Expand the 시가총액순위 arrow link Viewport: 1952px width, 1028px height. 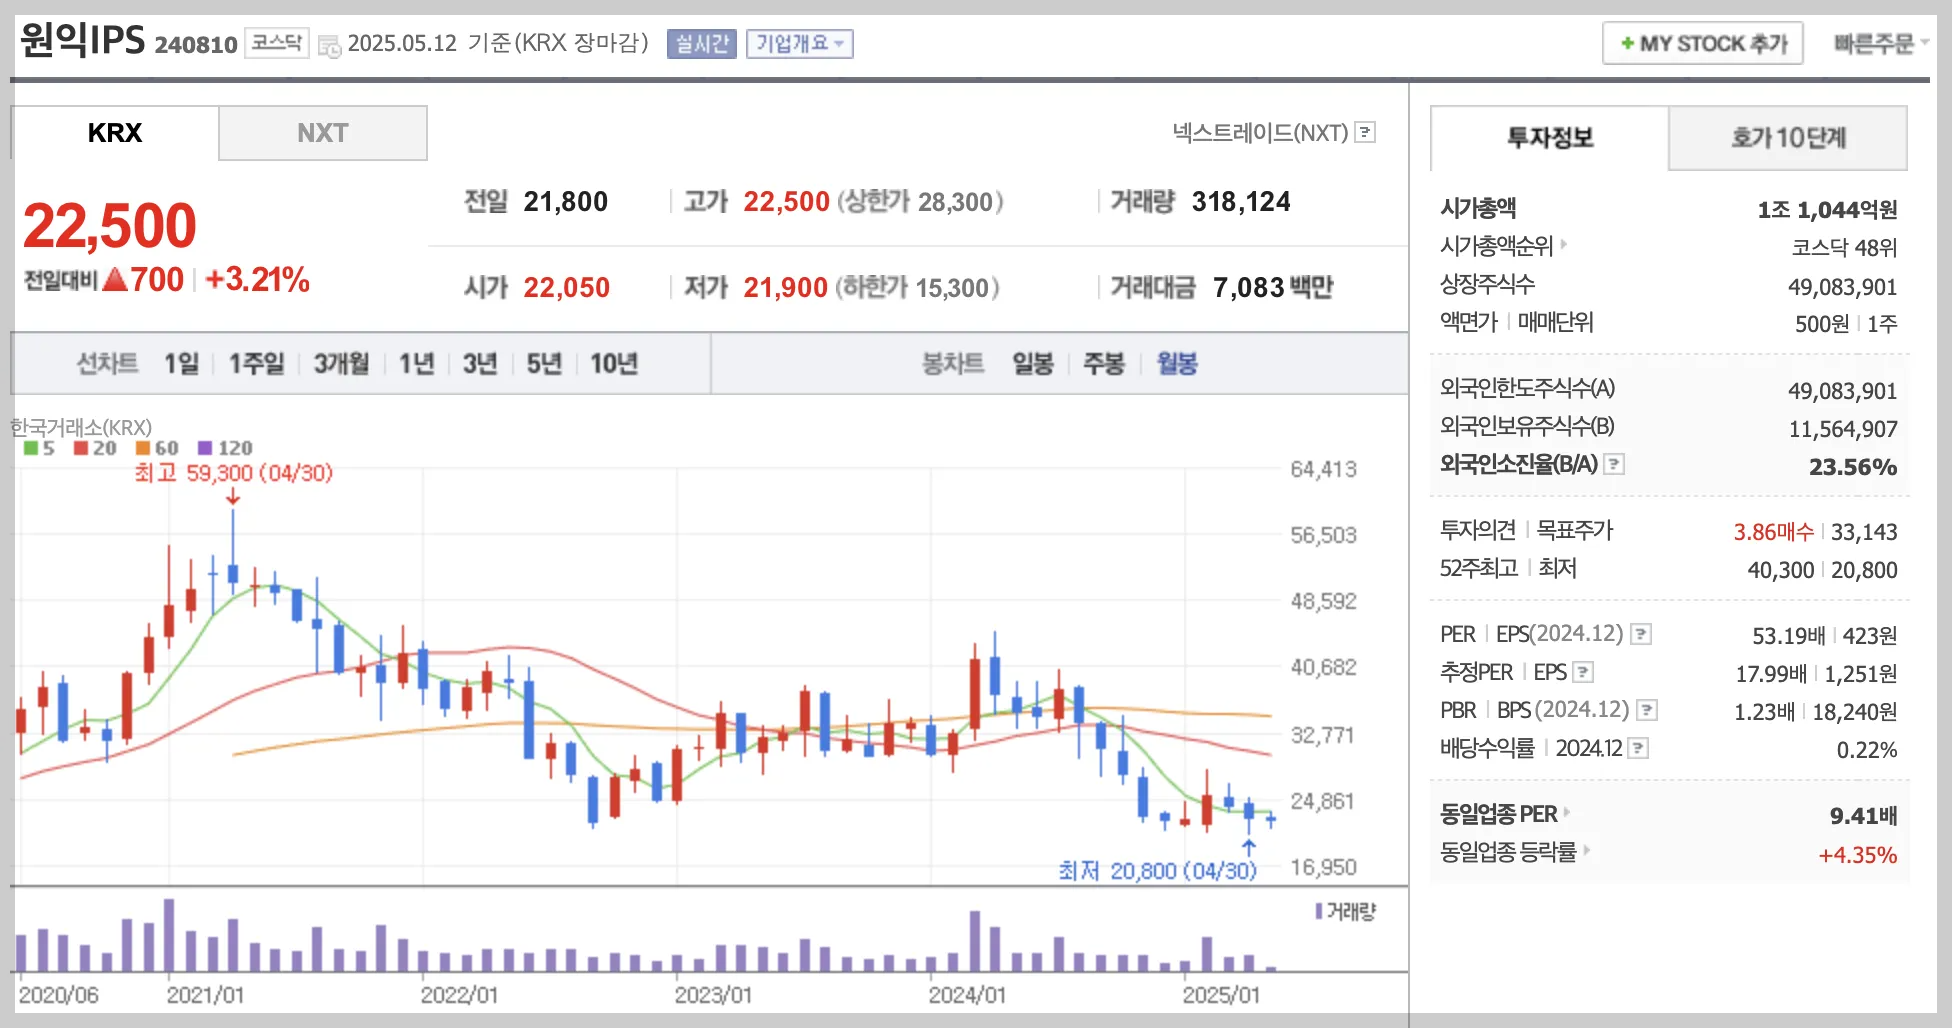coord(1564,244)
